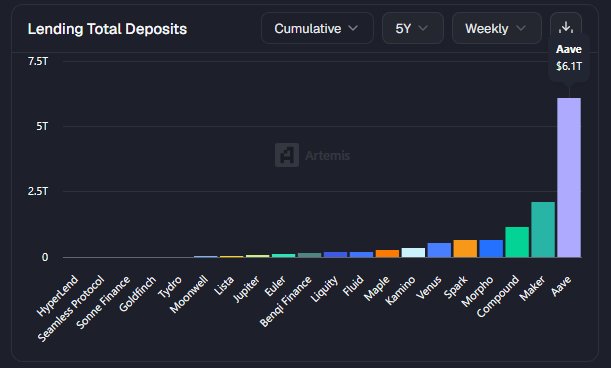Click the orange Maple bar
Viewport: 611px width, 368px height.
tap(387, 253)
